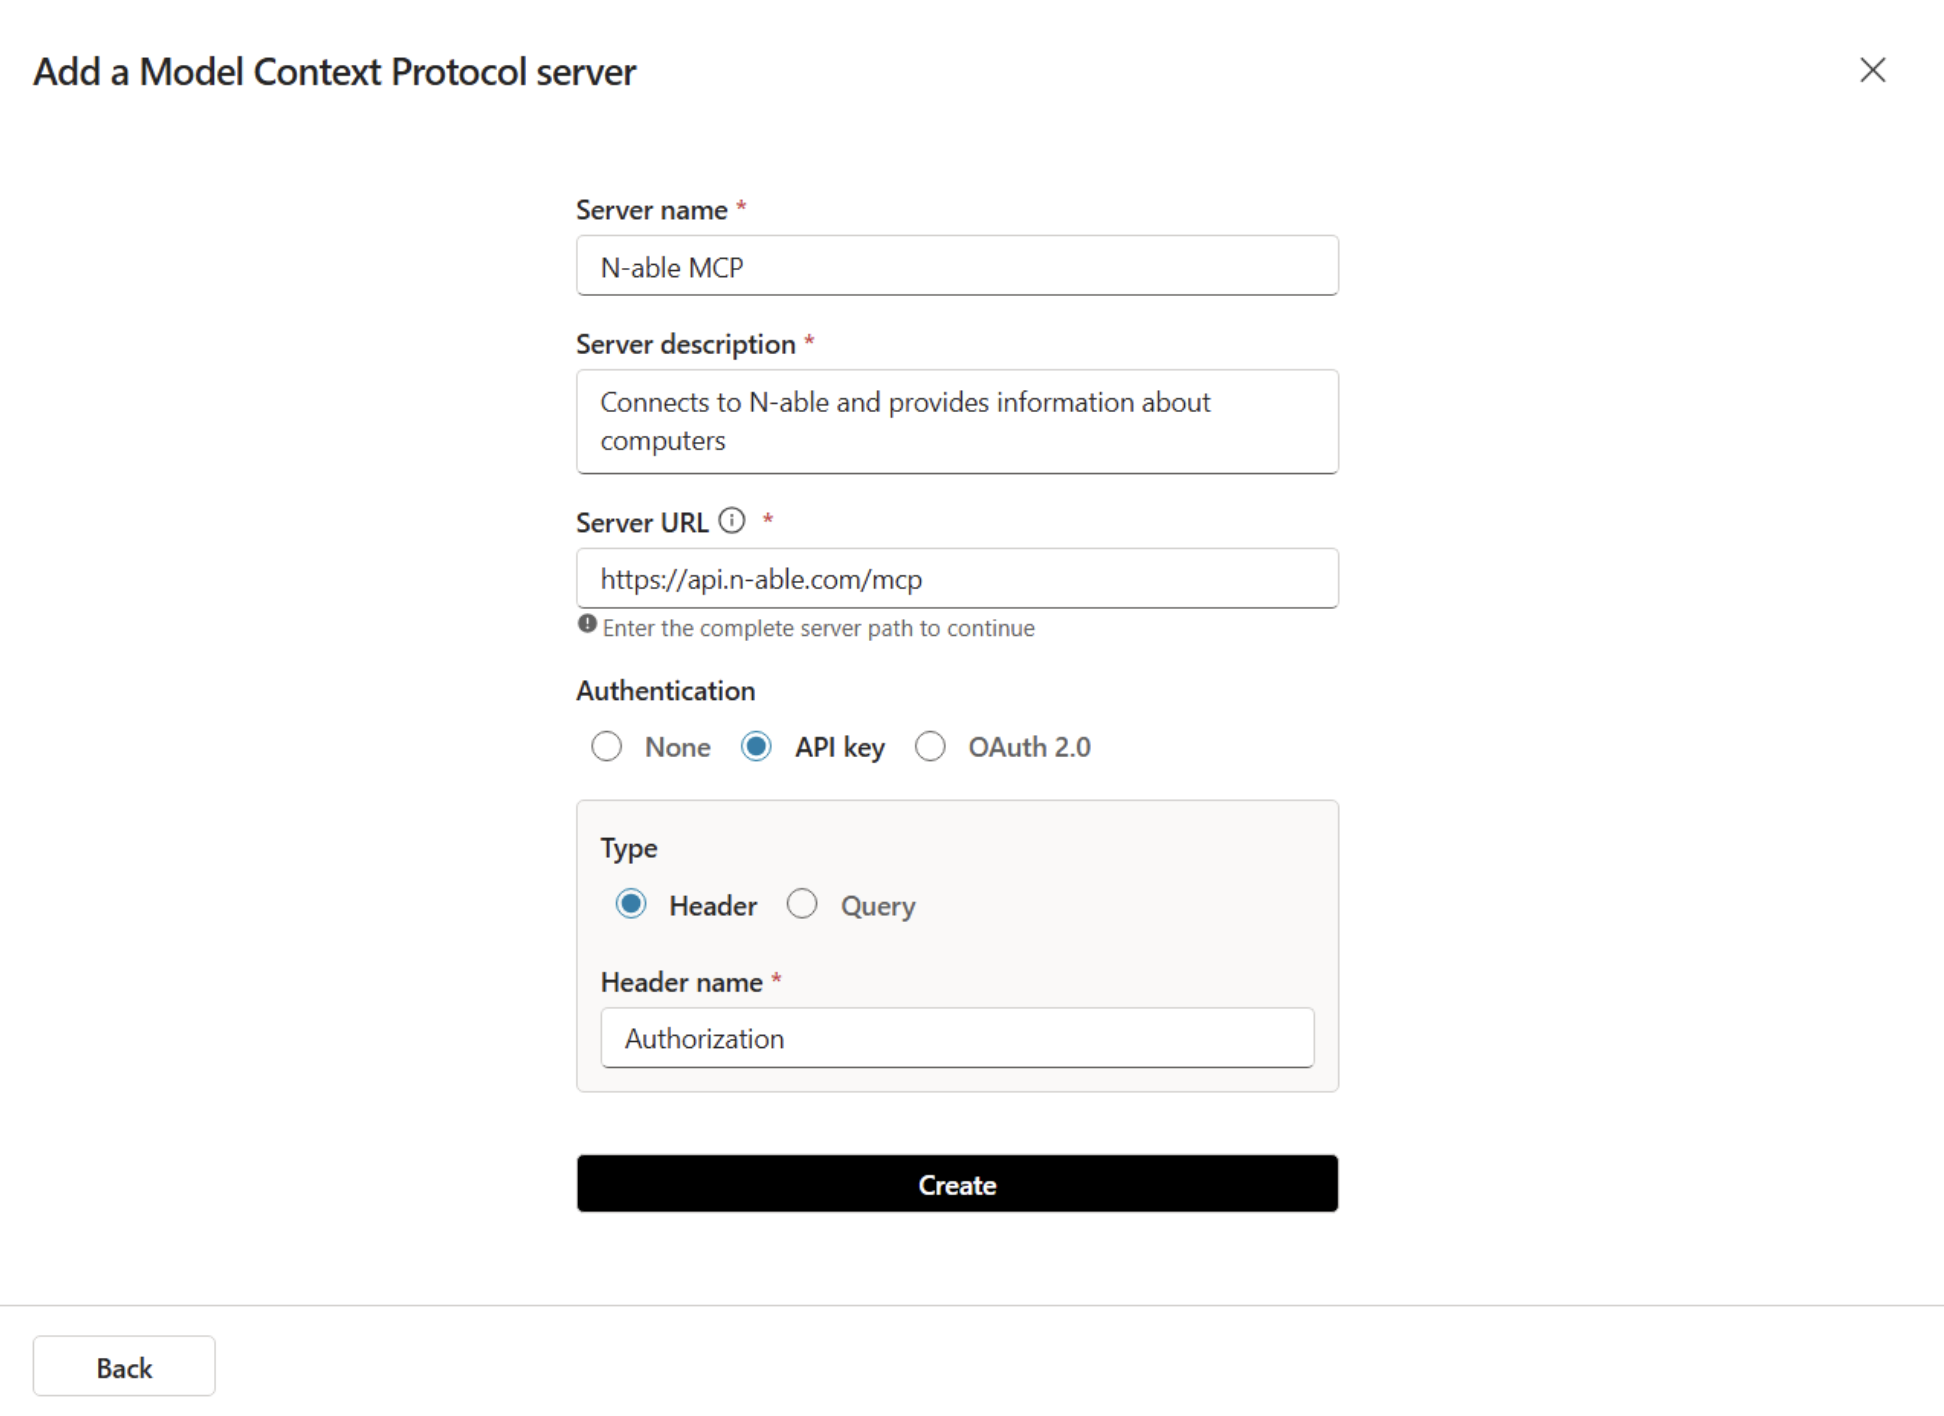Select API key authentication
The image size is (1944, 1416).
[757, 746]
